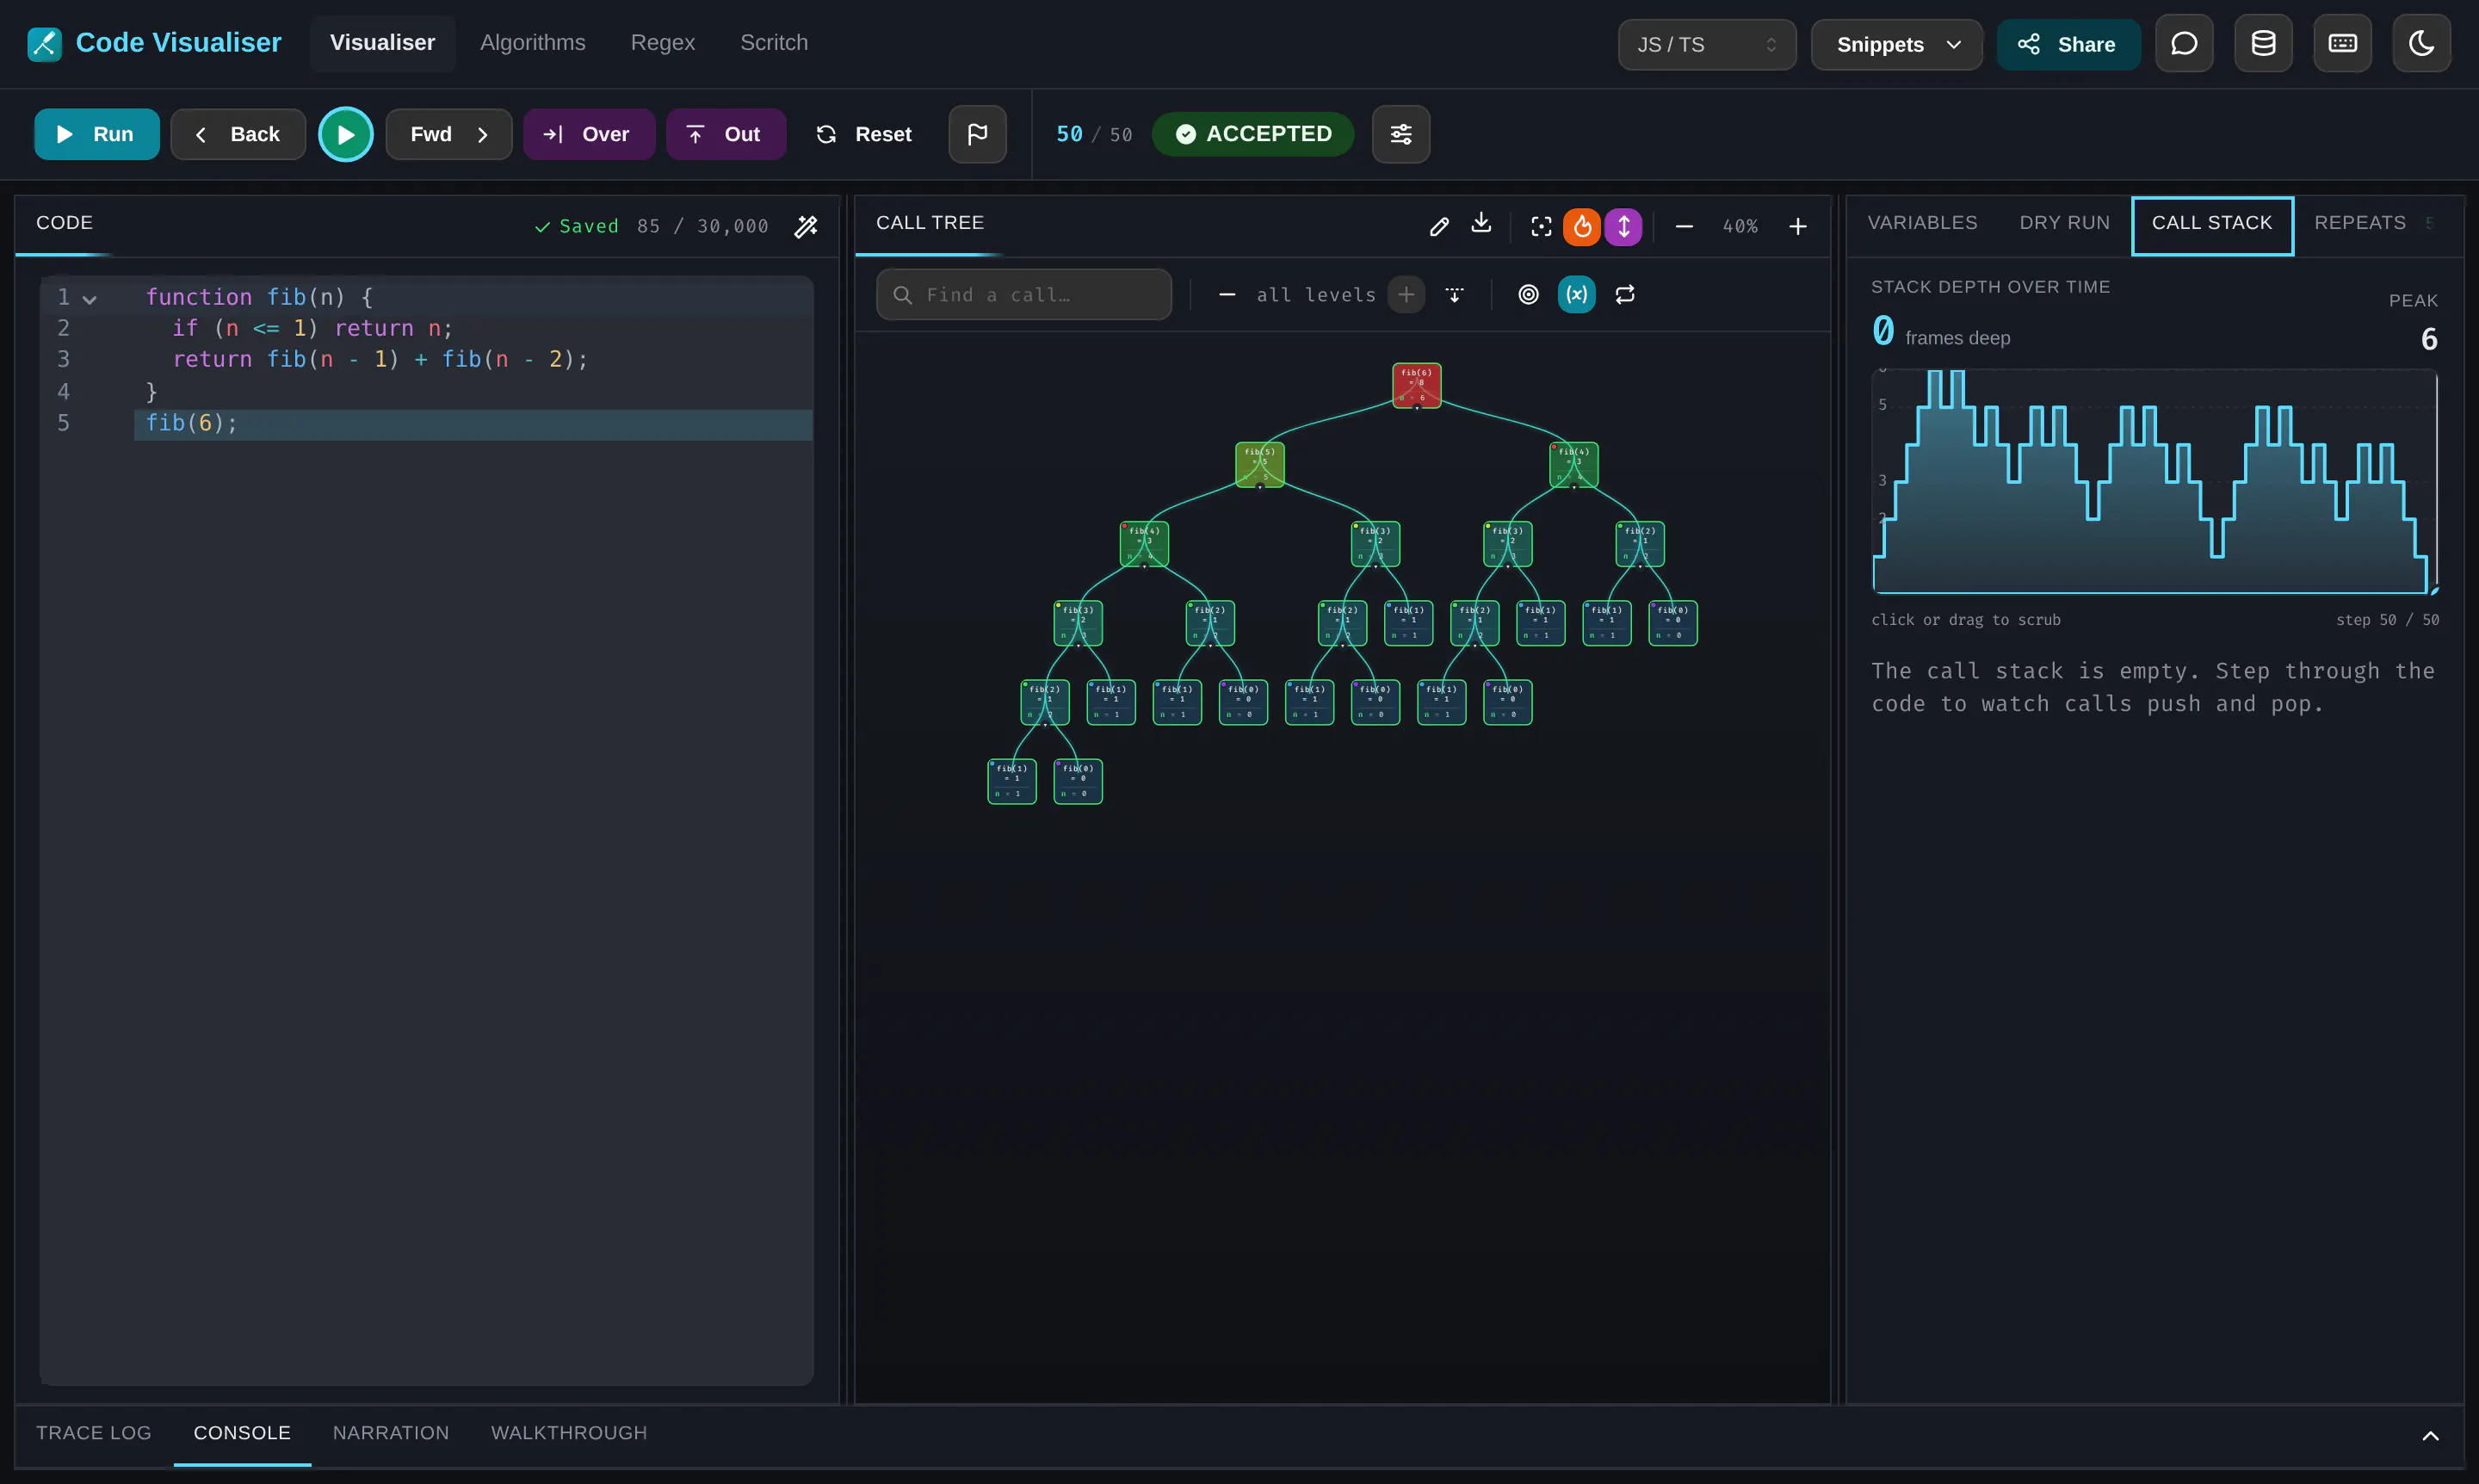Screen dimensions: 2479x1484
Task: Open the JS / TS language dropdown
Action: click(1707, 45)
